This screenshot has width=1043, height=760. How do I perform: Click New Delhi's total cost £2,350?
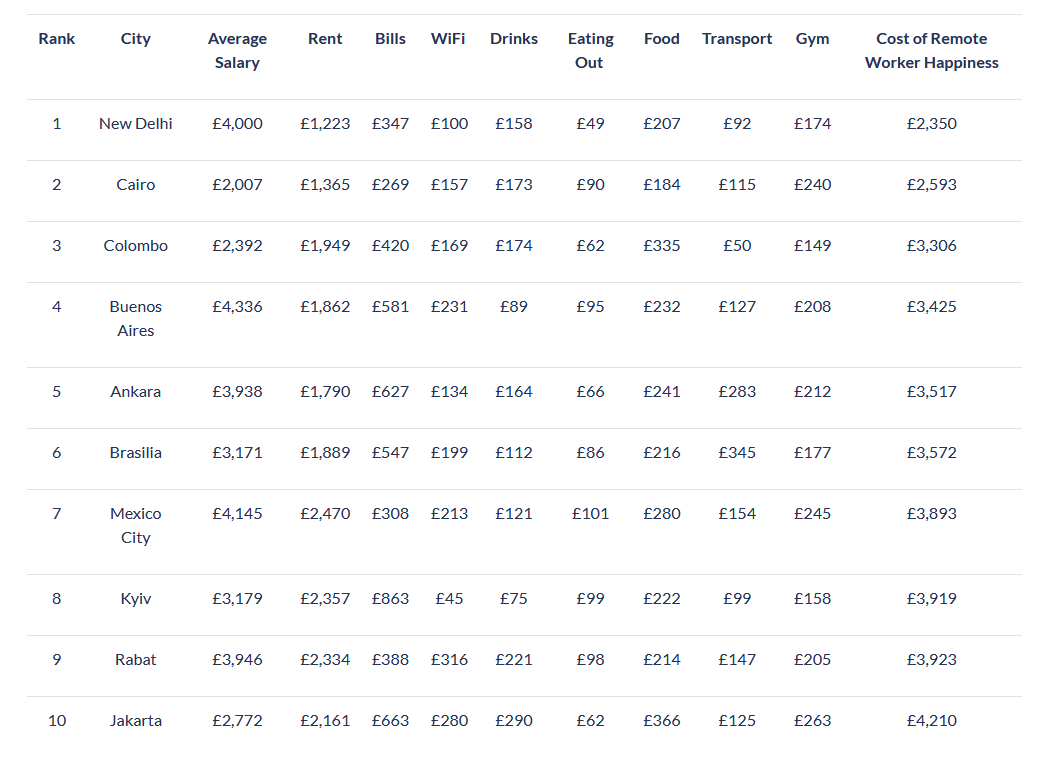931,124
